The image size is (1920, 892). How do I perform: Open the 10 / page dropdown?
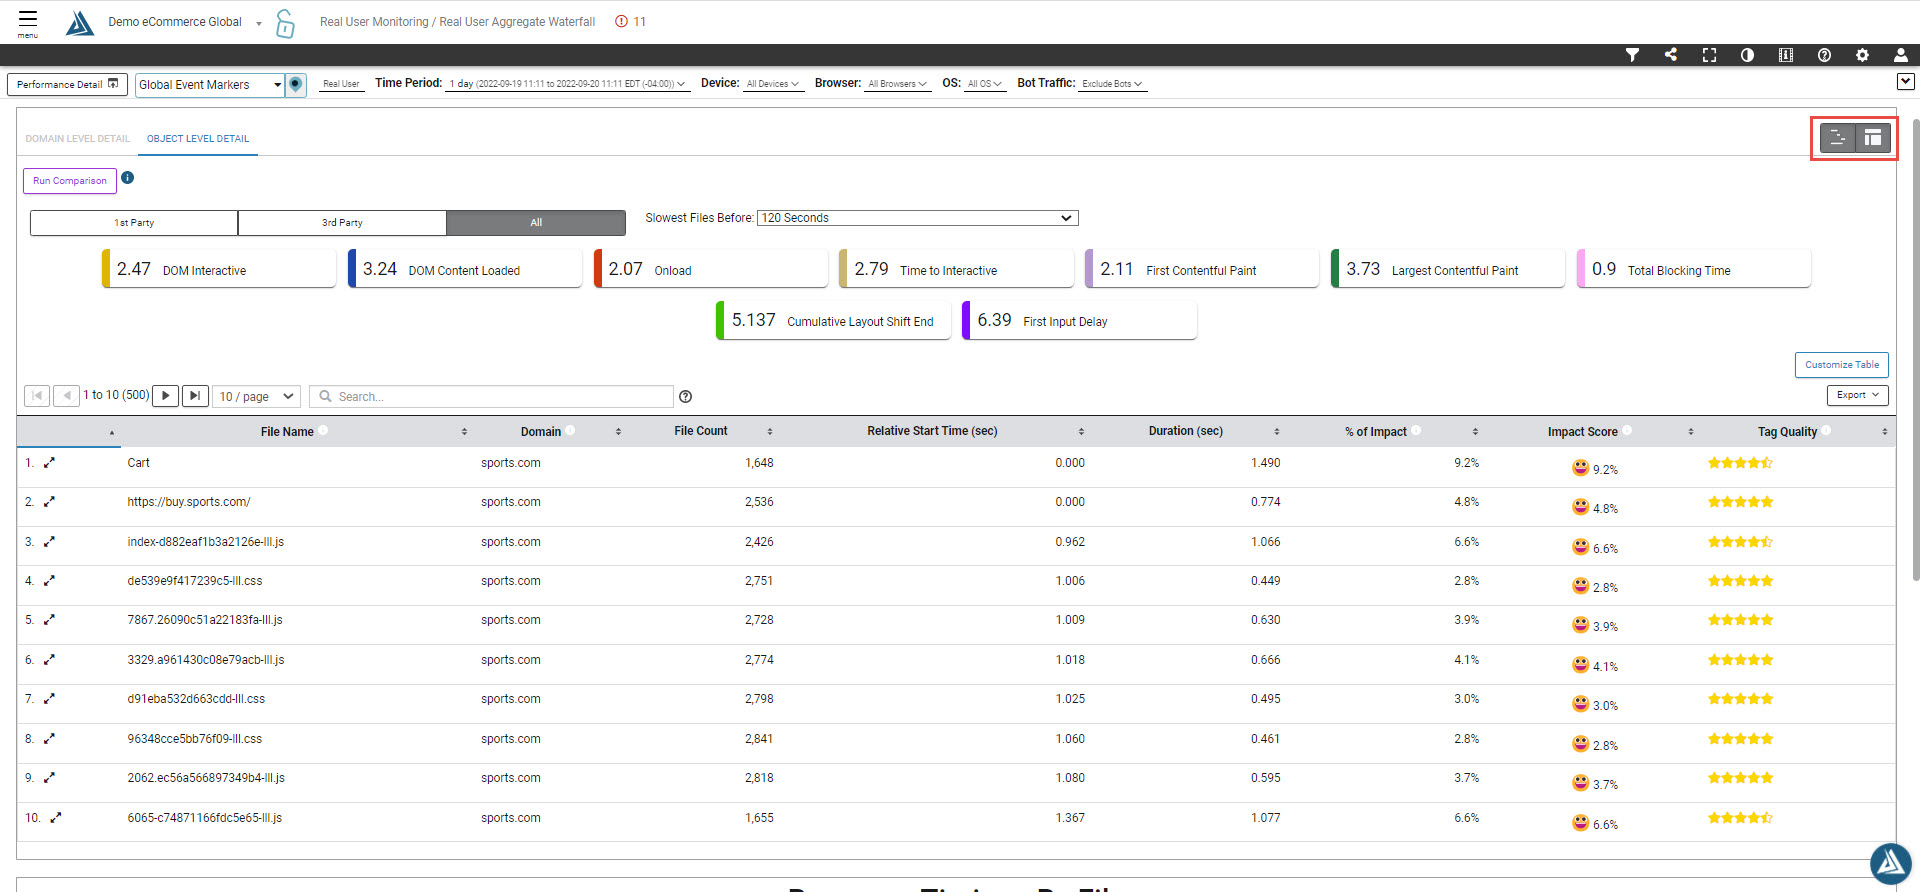point(257,396)
